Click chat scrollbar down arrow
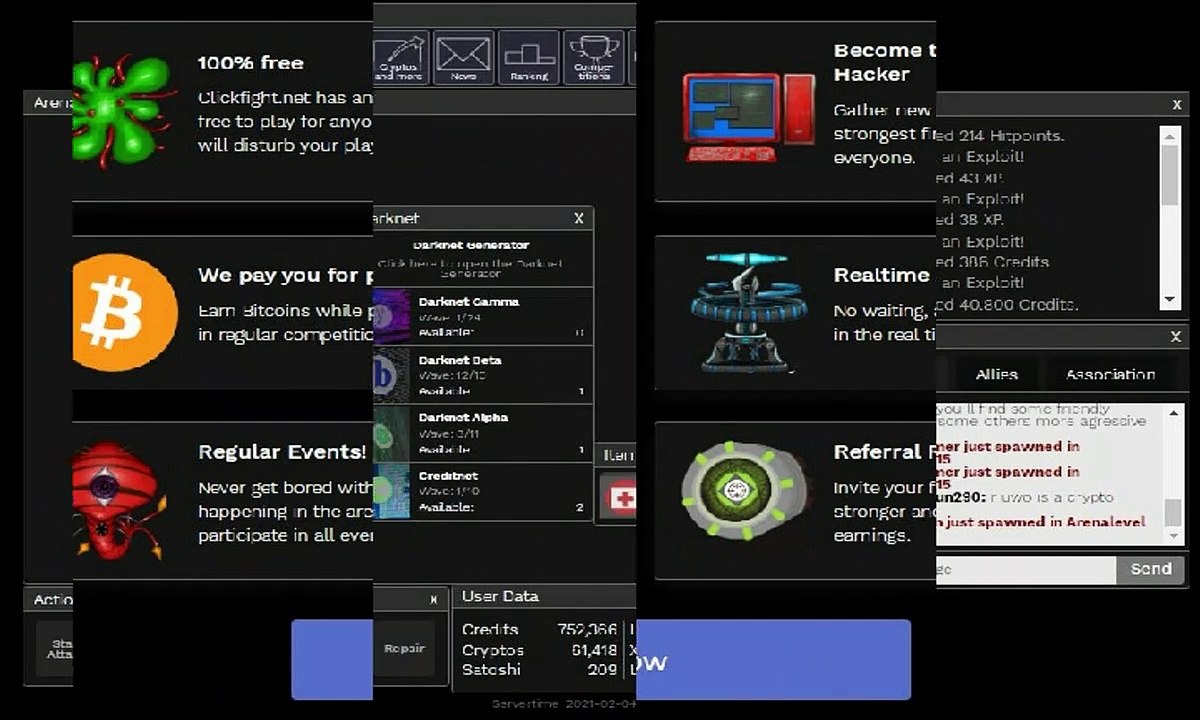The height and width of the screenshot is (720, 1200). (x=1174, y=538)
